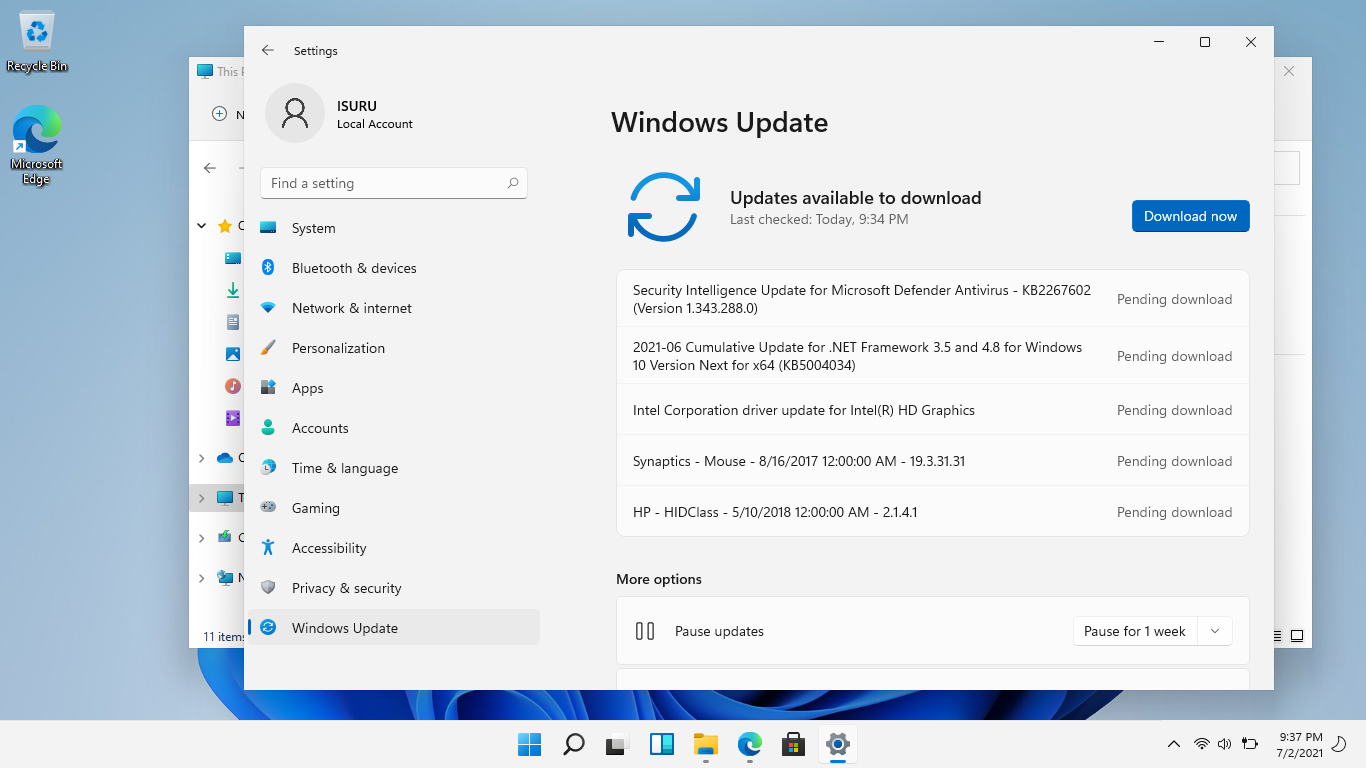Screen dimensions: 1366x768
Task: Click the blue sync arrows update icon
Action: (x=664, y=207)
